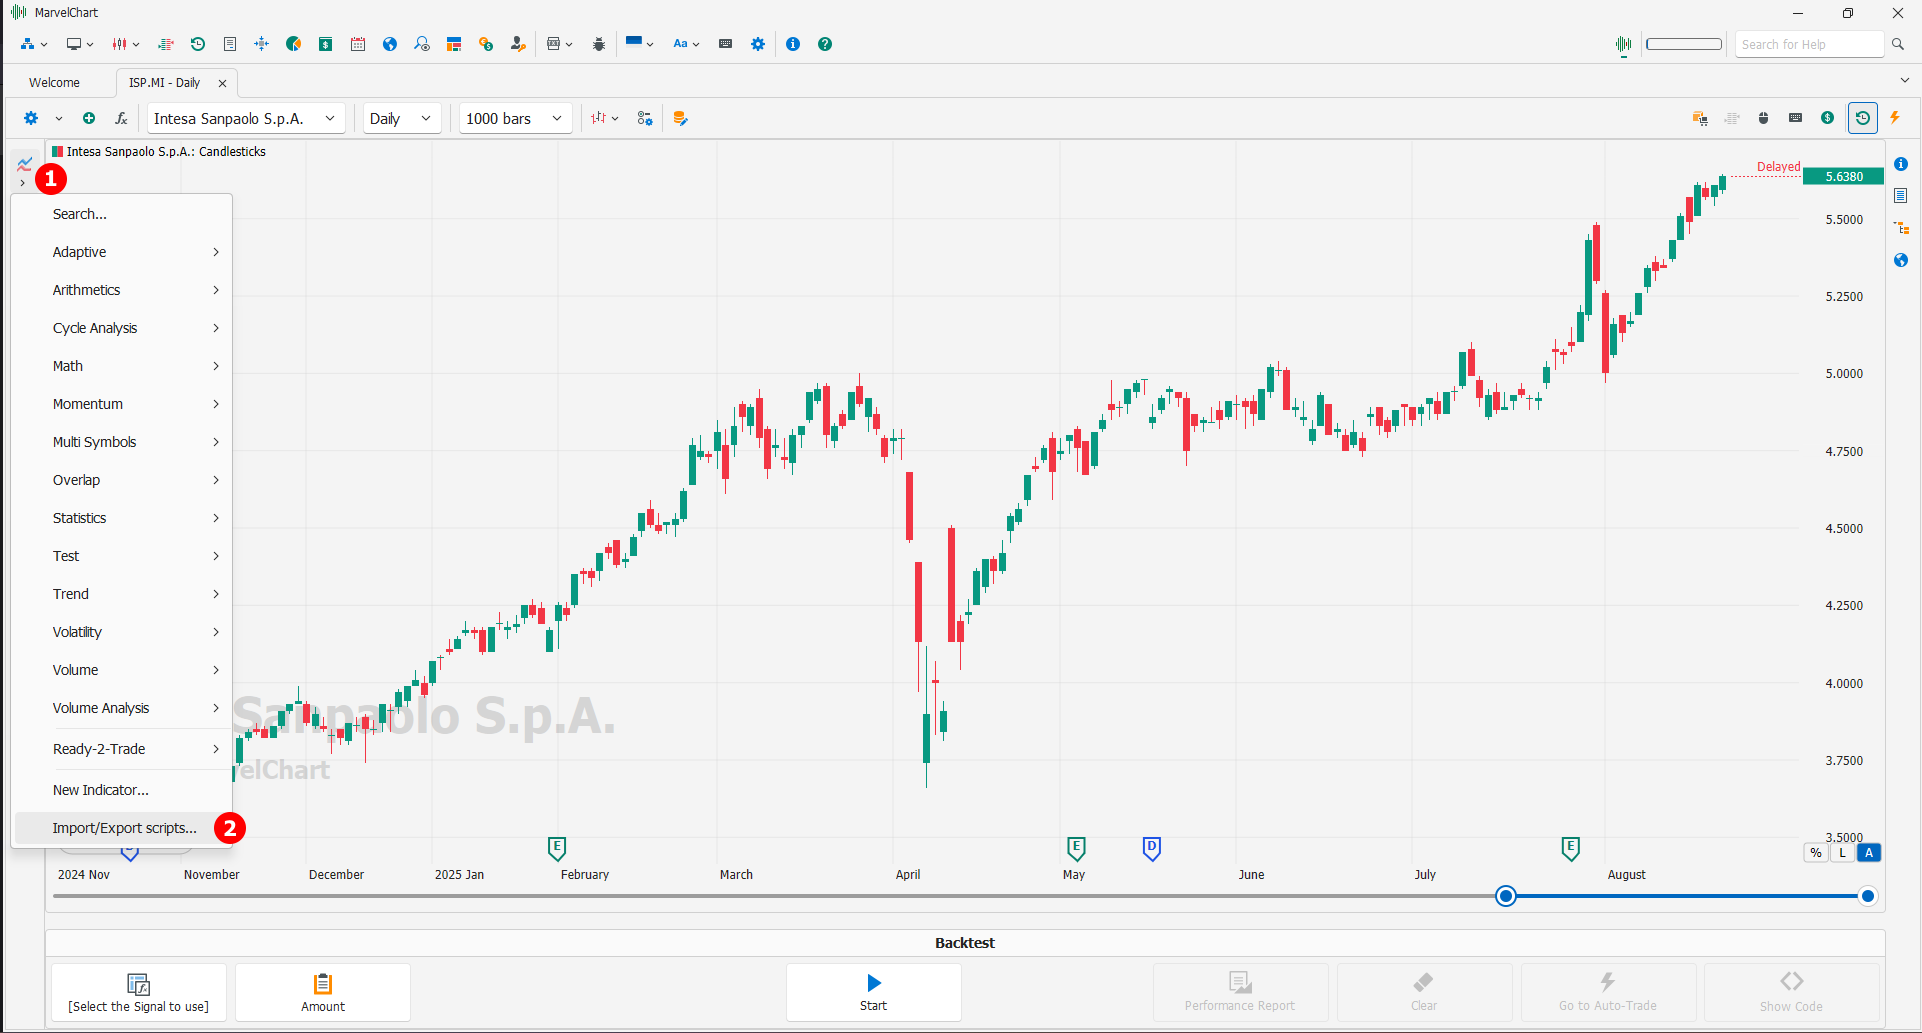The width and height of the screenshot is (1922, 1033).
Task: Click the green dollar document icon
Action: tap(326, 44)
